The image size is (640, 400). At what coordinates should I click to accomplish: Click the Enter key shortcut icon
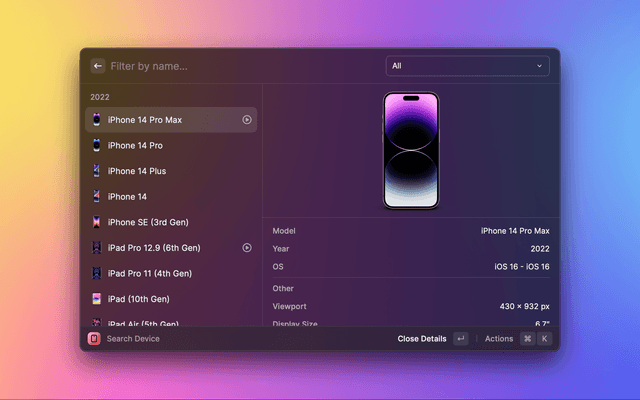point(460,339)
